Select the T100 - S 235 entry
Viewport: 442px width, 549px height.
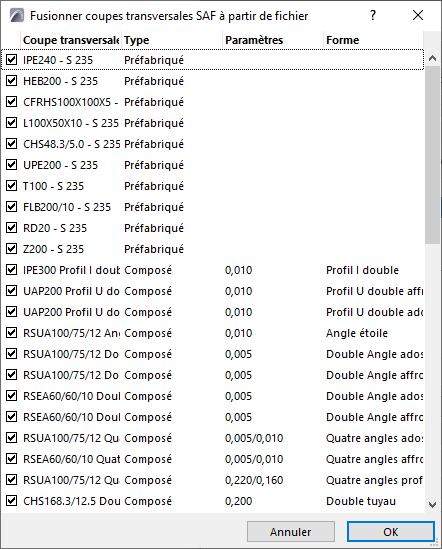click(53, 186)
